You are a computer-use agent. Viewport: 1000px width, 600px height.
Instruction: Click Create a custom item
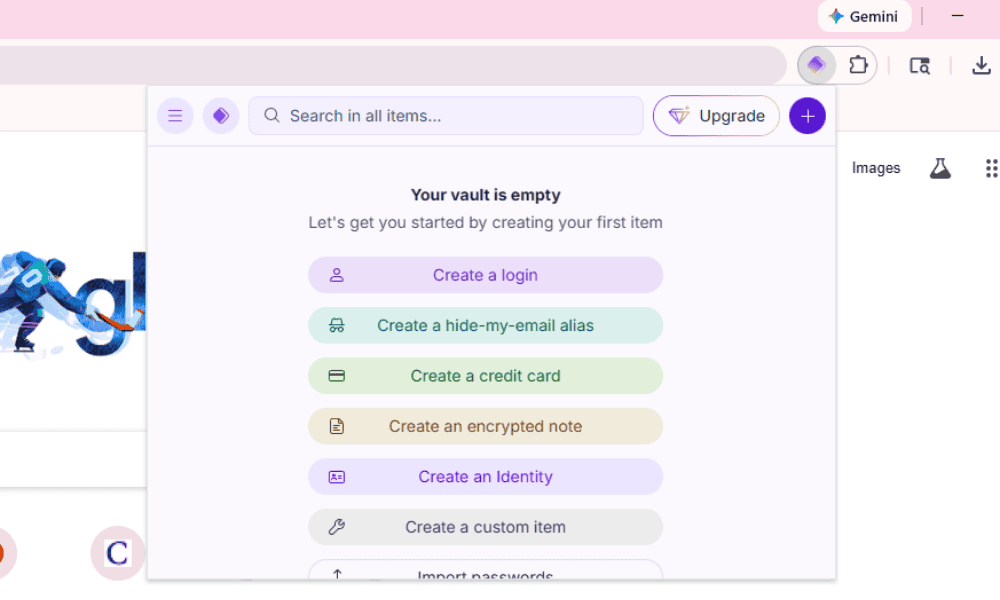[485, 527]
